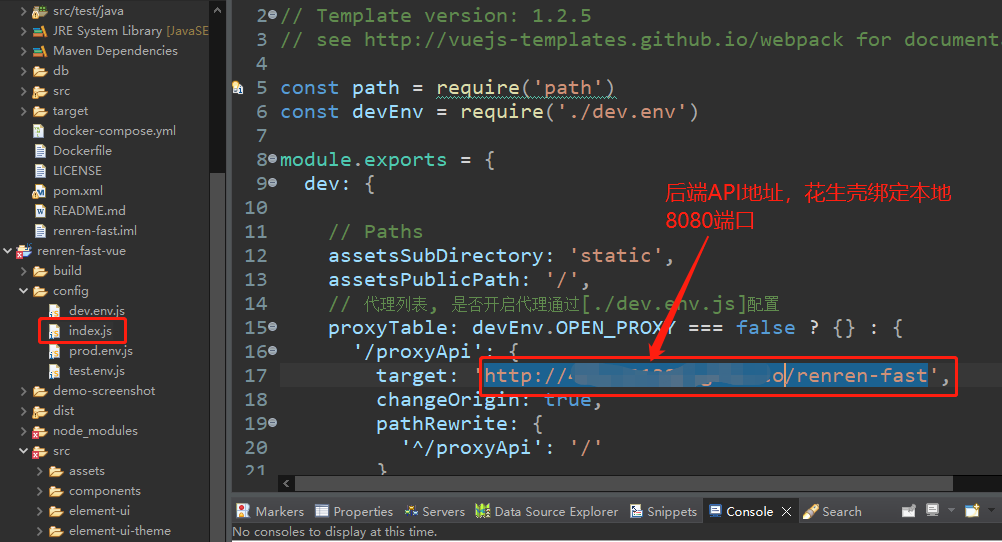
Task: Select the test.env.js file
Action: (x=96, y=371)
